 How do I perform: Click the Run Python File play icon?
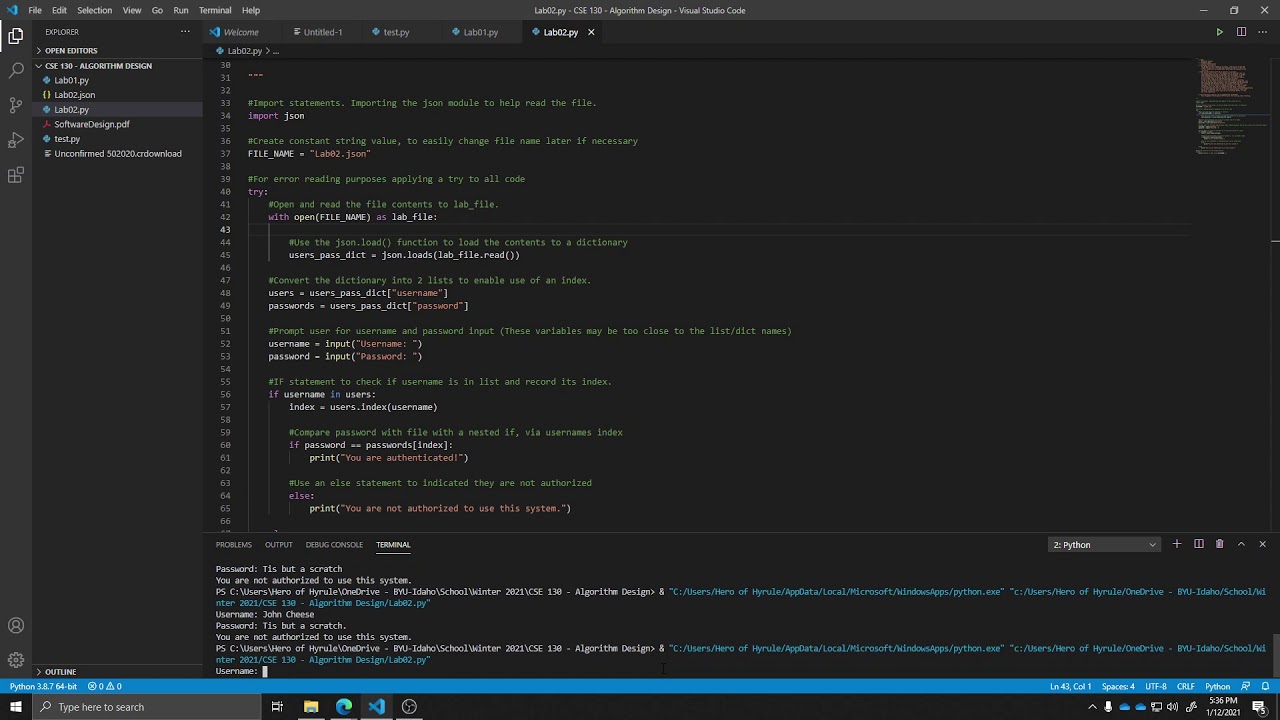[1219, 32]
